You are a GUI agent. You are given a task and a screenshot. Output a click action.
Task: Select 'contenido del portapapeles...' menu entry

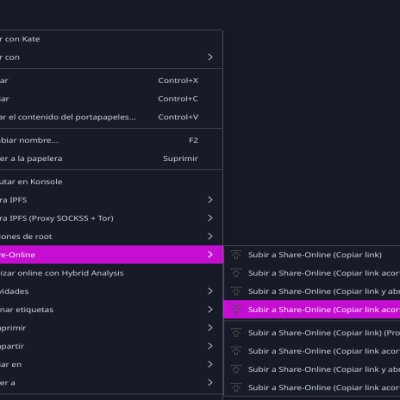coord(111,117)
